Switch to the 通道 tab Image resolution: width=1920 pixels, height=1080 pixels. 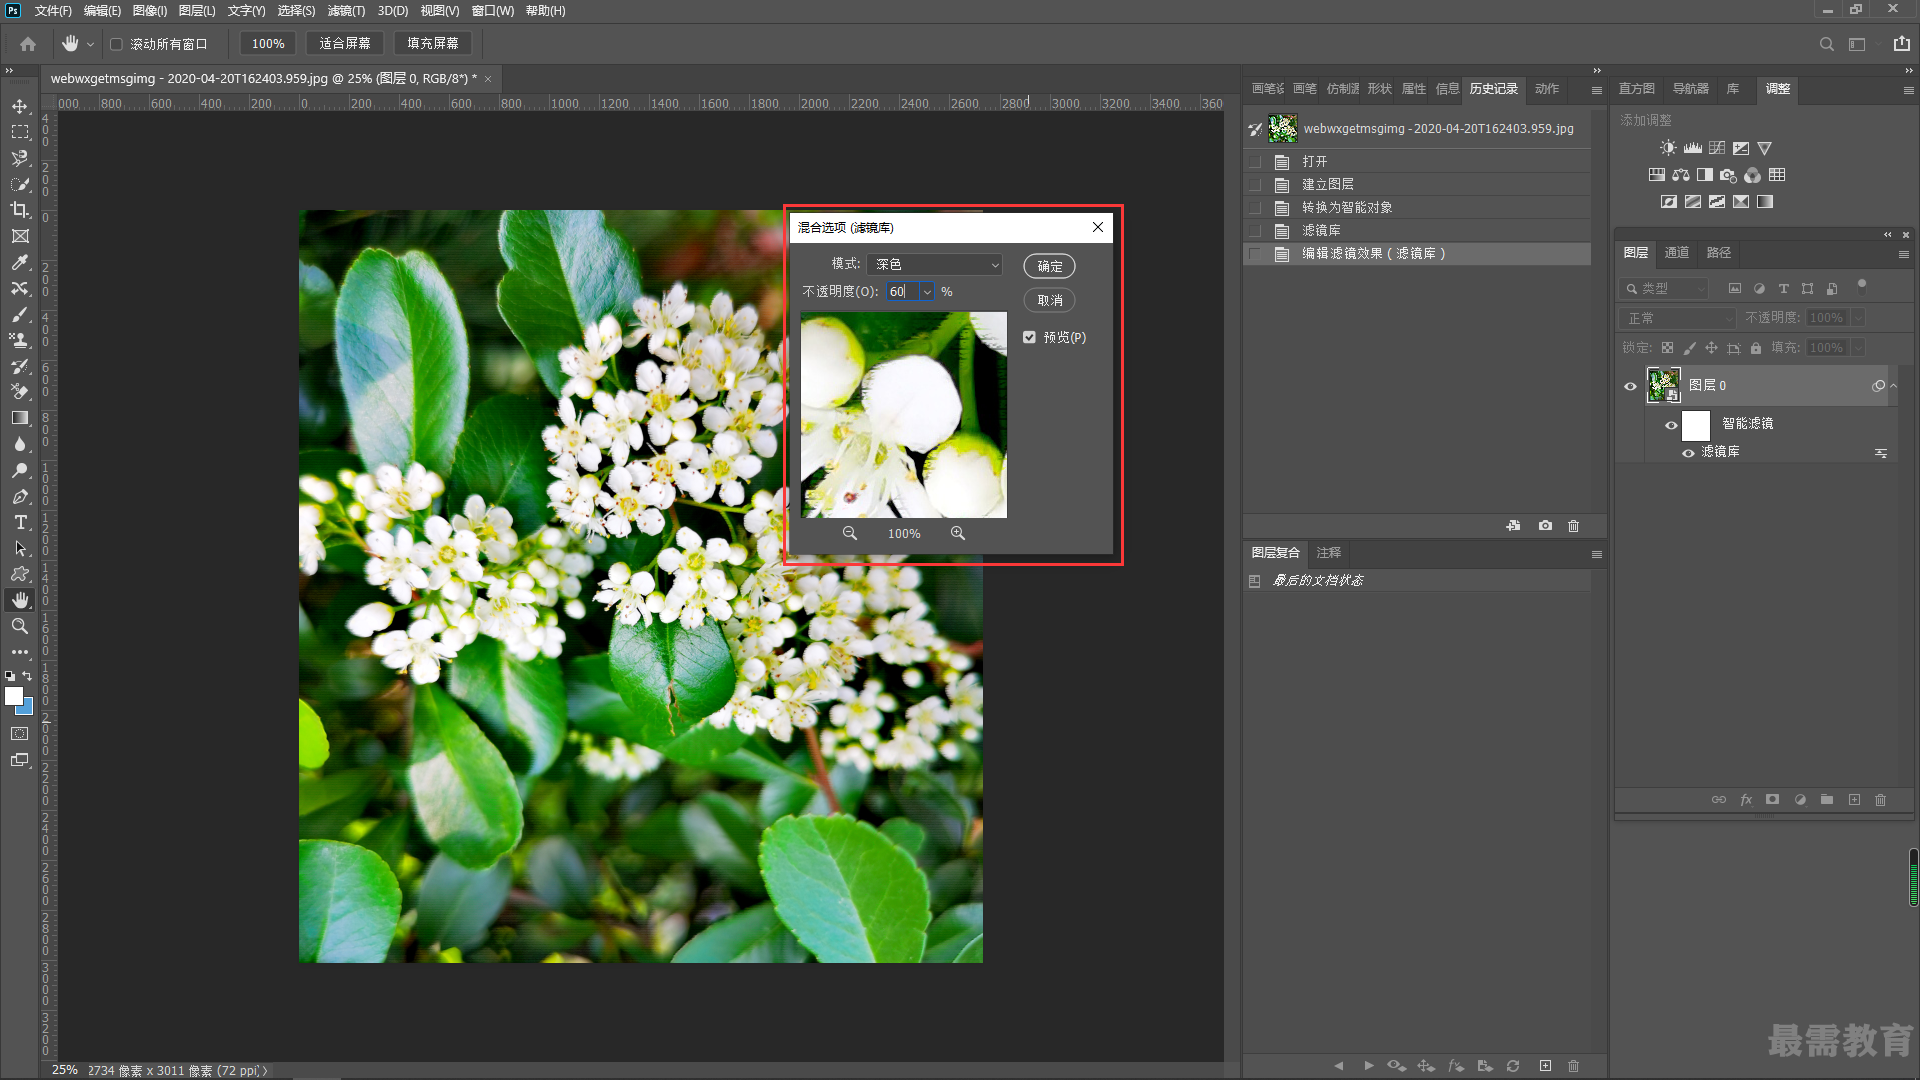pyautogui.click(x=1677, y=253)
